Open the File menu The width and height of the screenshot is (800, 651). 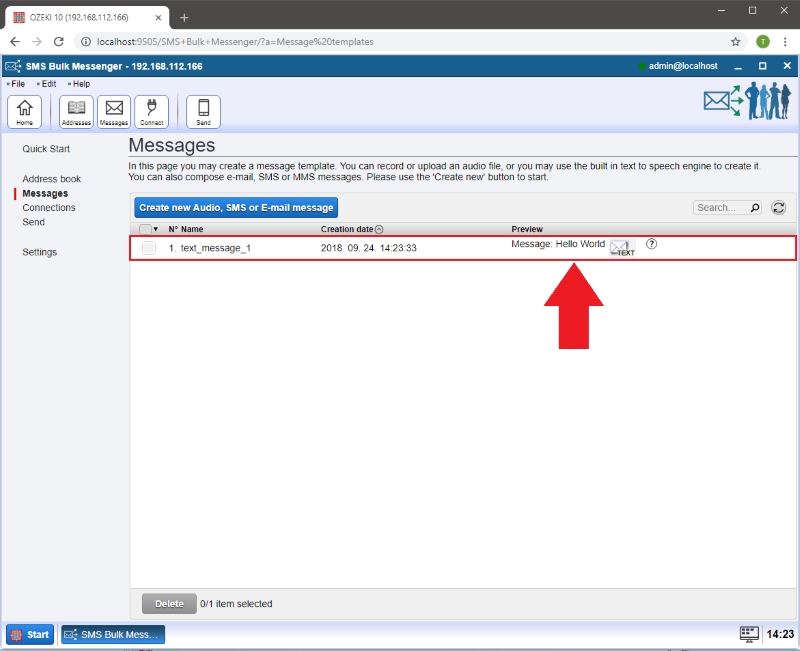click(18, 84)
